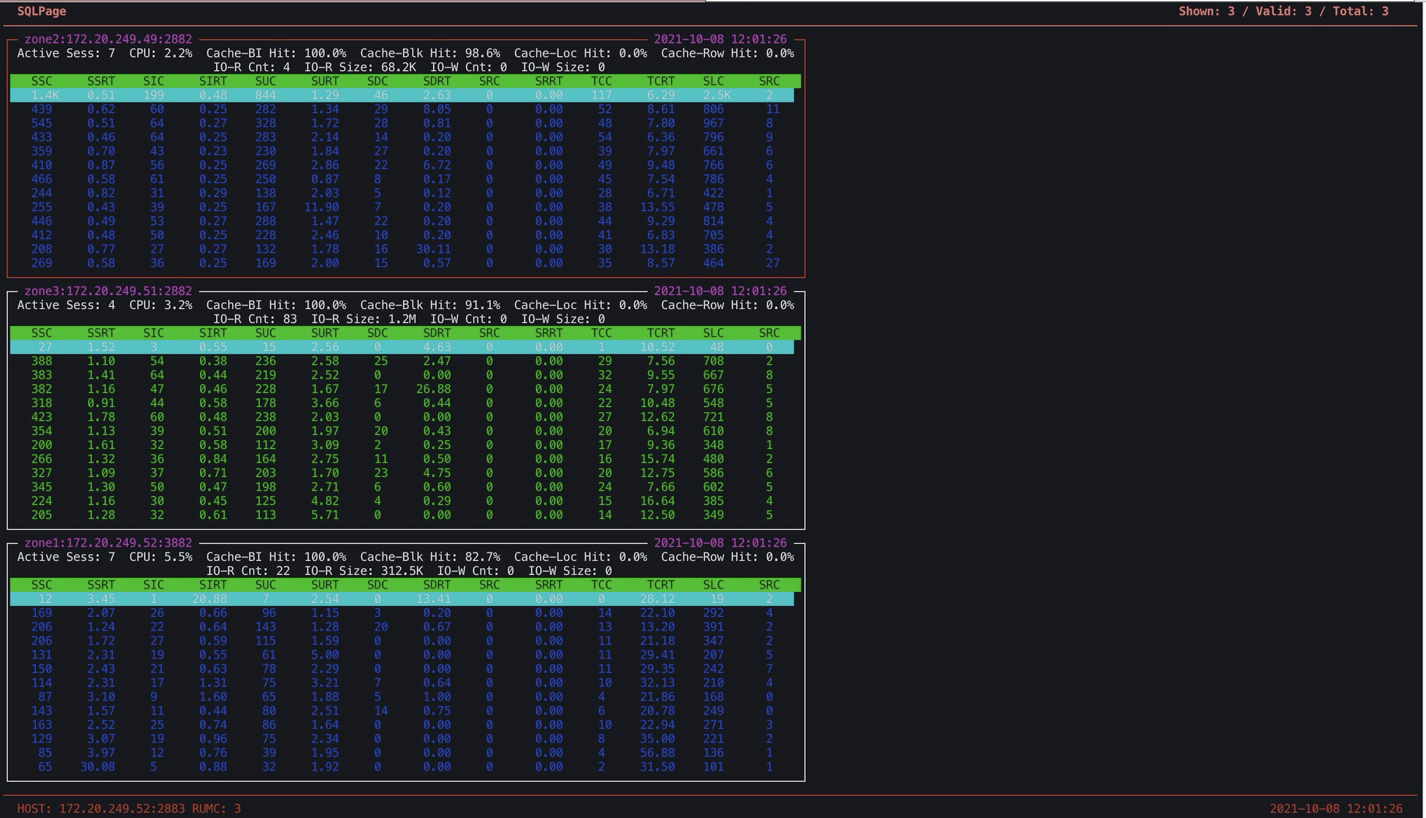Click the SURT column header in zone3 table

(325, 332)
